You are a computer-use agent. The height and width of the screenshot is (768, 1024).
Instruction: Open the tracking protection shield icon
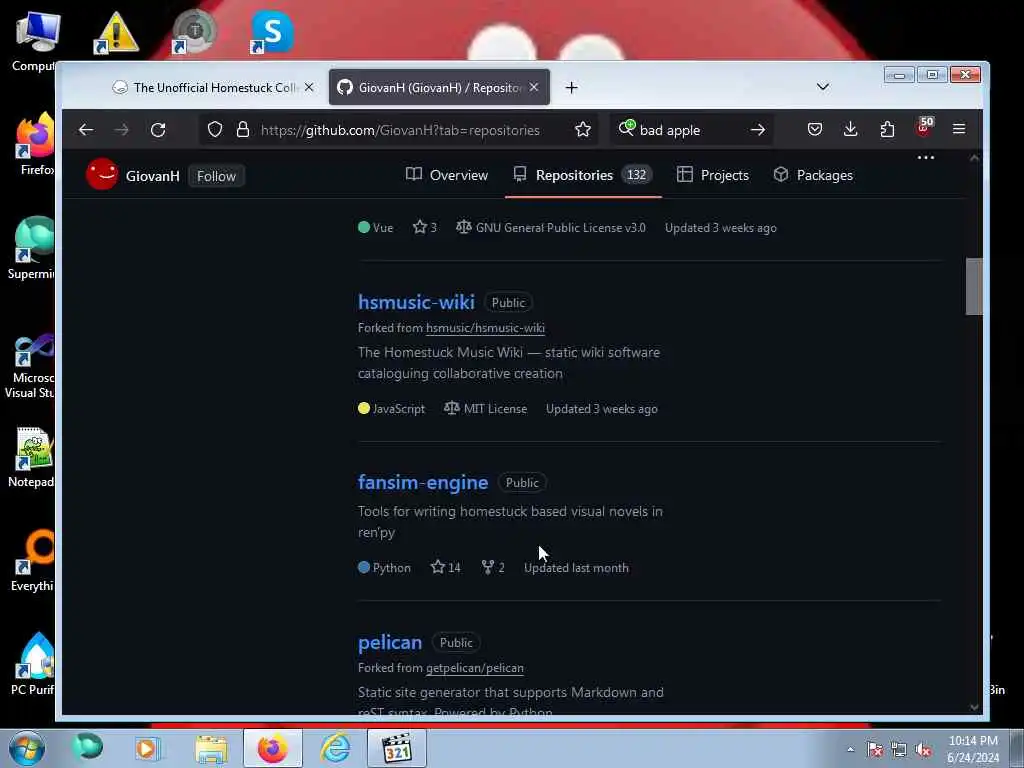click(x=215, y=129)
